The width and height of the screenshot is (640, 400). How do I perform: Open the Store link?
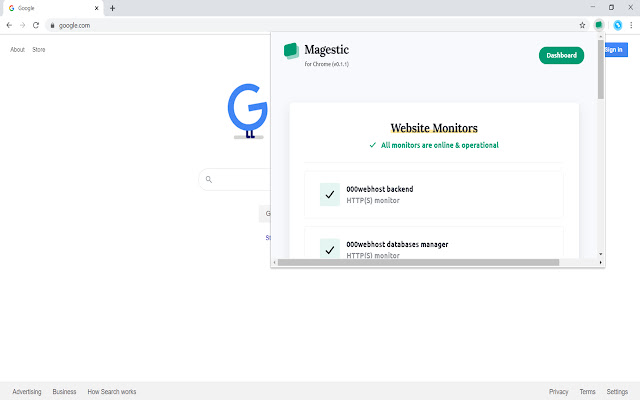[39, 49]
